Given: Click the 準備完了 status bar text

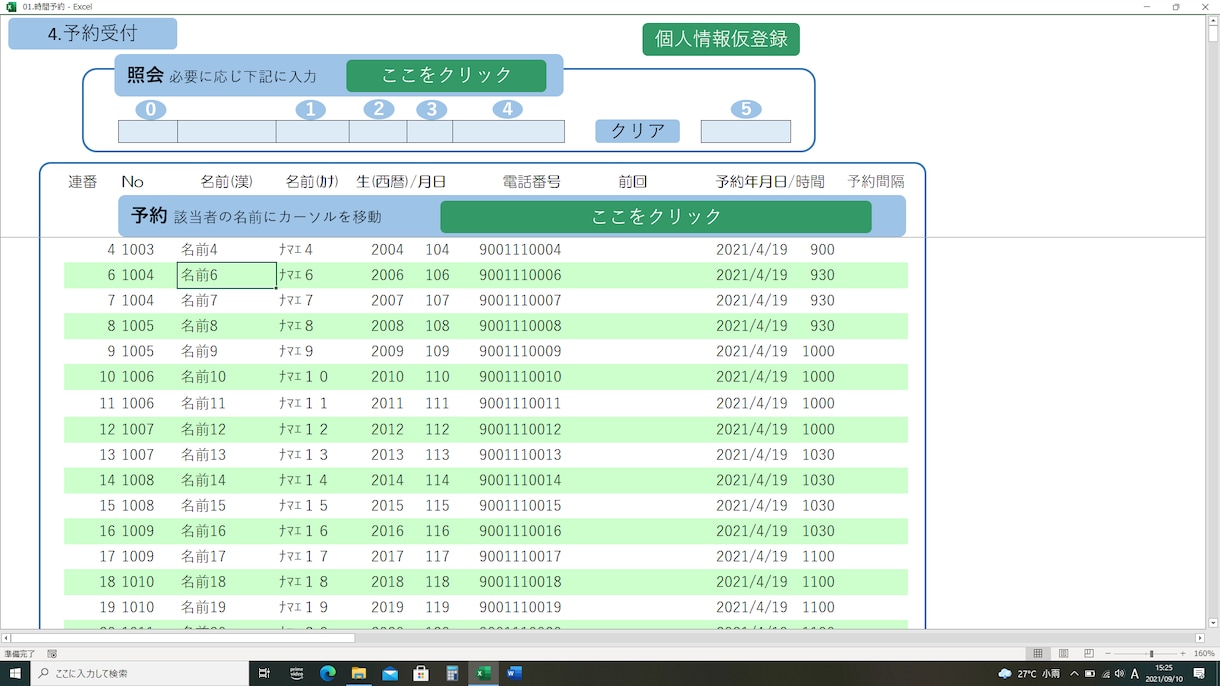Looking at the screenshot, I should pos(19,653).
